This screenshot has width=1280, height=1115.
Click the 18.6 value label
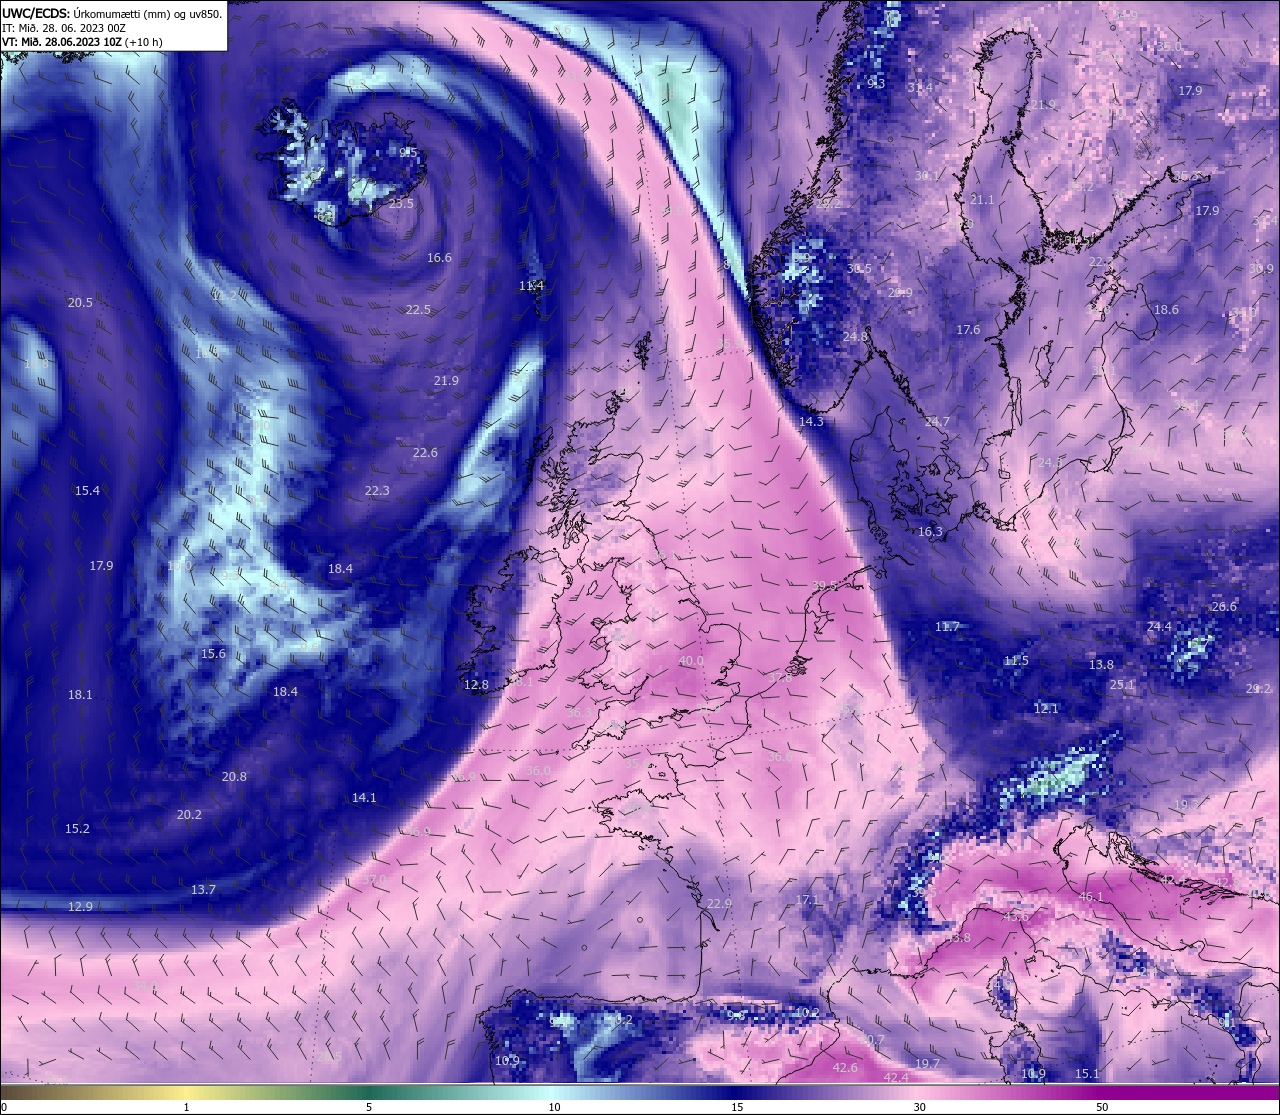pyautogui.click(x=1166, y=310)
